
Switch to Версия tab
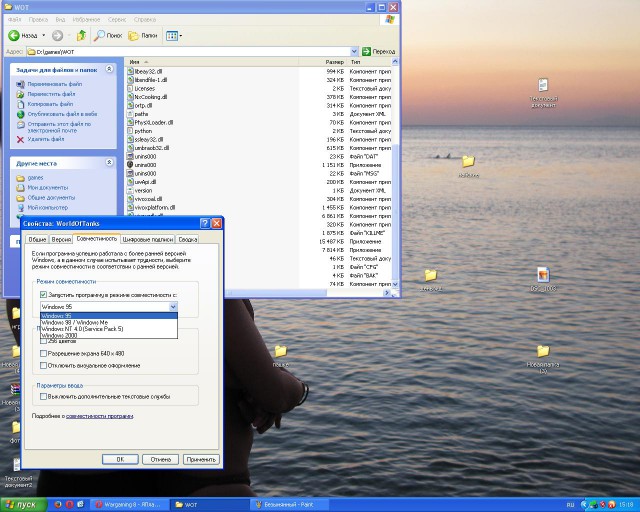(x=61, y=239)
